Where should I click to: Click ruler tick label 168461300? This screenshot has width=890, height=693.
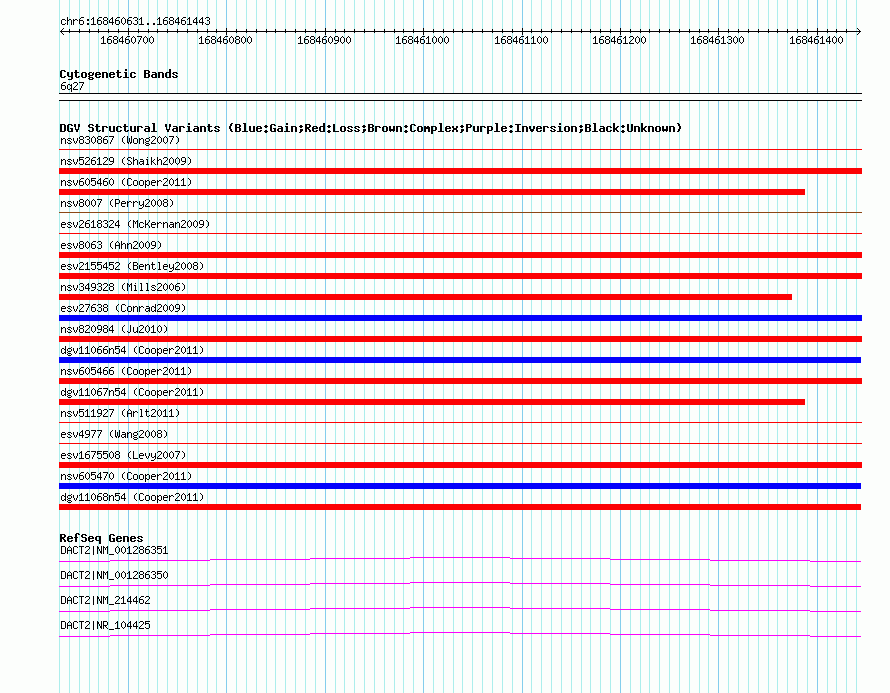(x=717, y=40)
